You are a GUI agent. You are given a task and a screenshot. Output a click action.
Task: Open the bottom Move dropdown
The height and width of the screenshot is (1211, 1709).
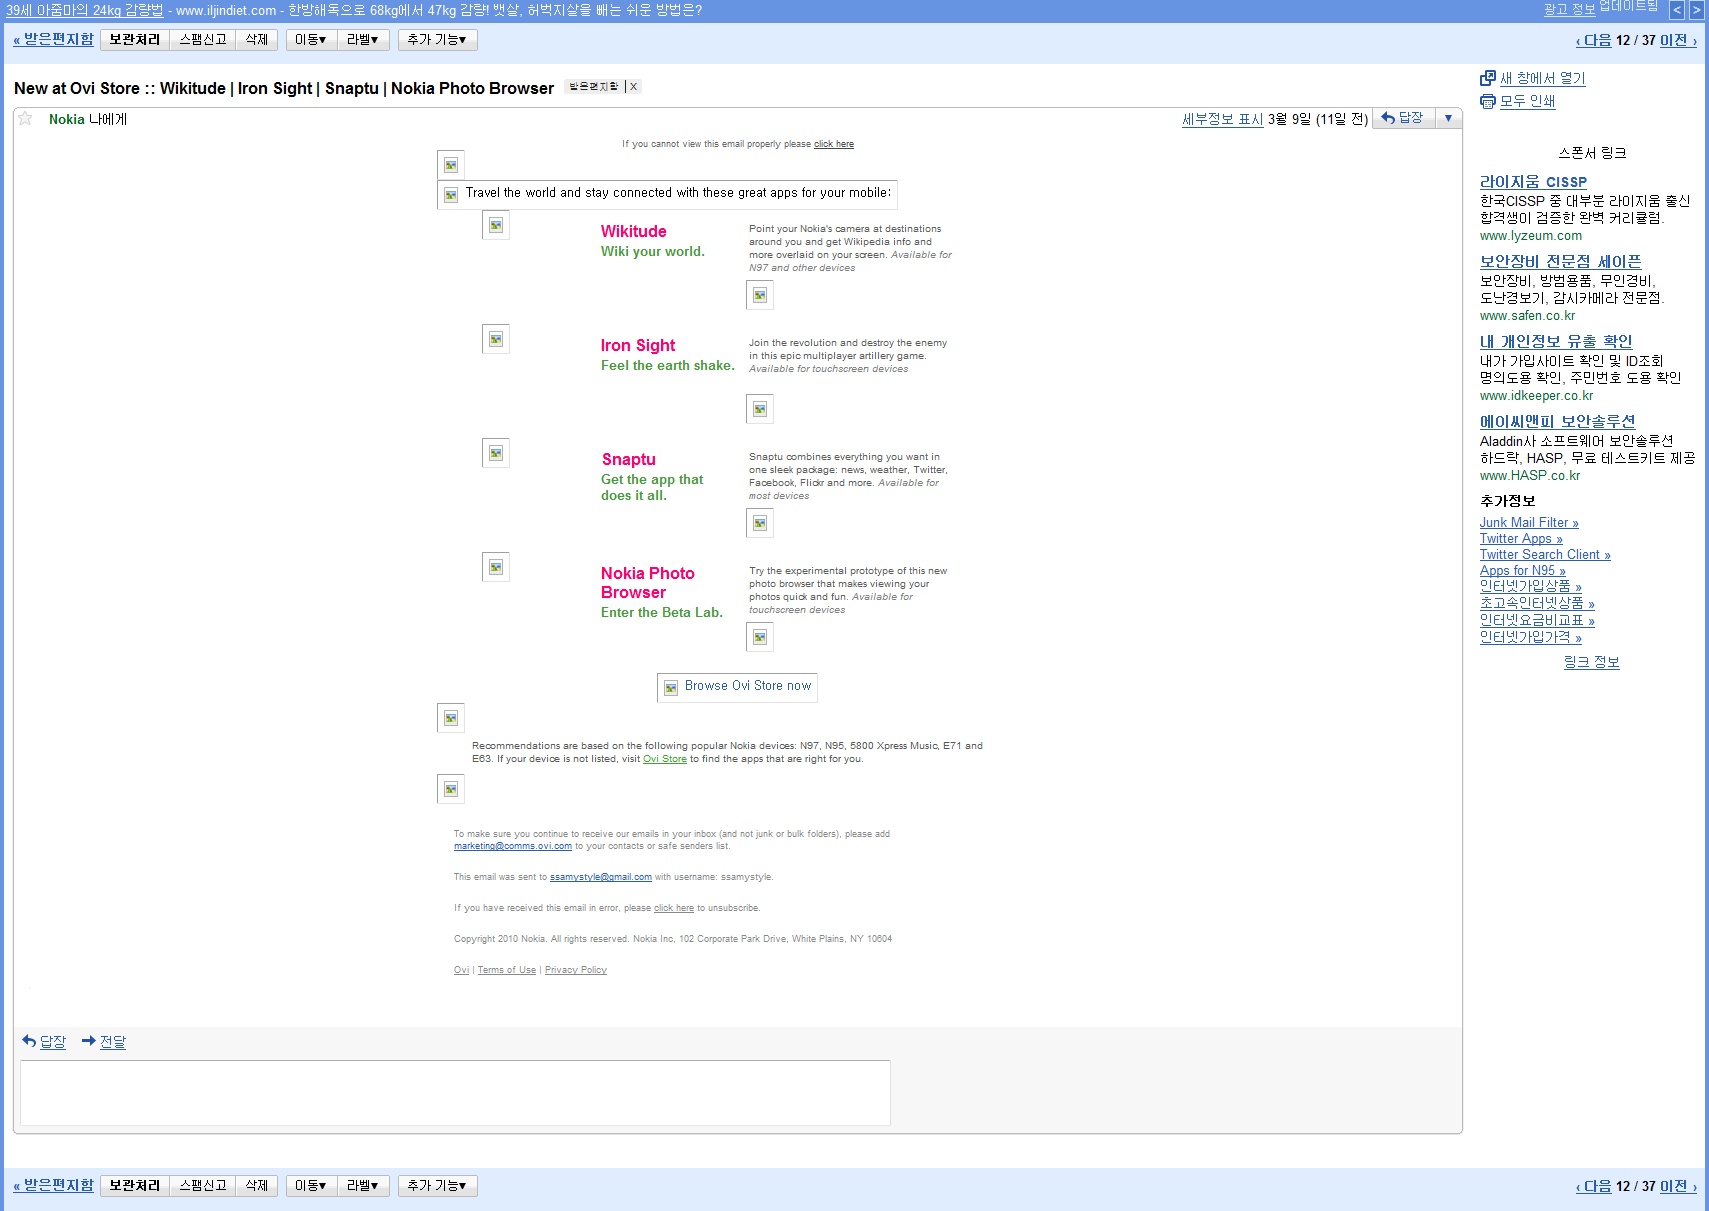click(x=310, y=1186)
